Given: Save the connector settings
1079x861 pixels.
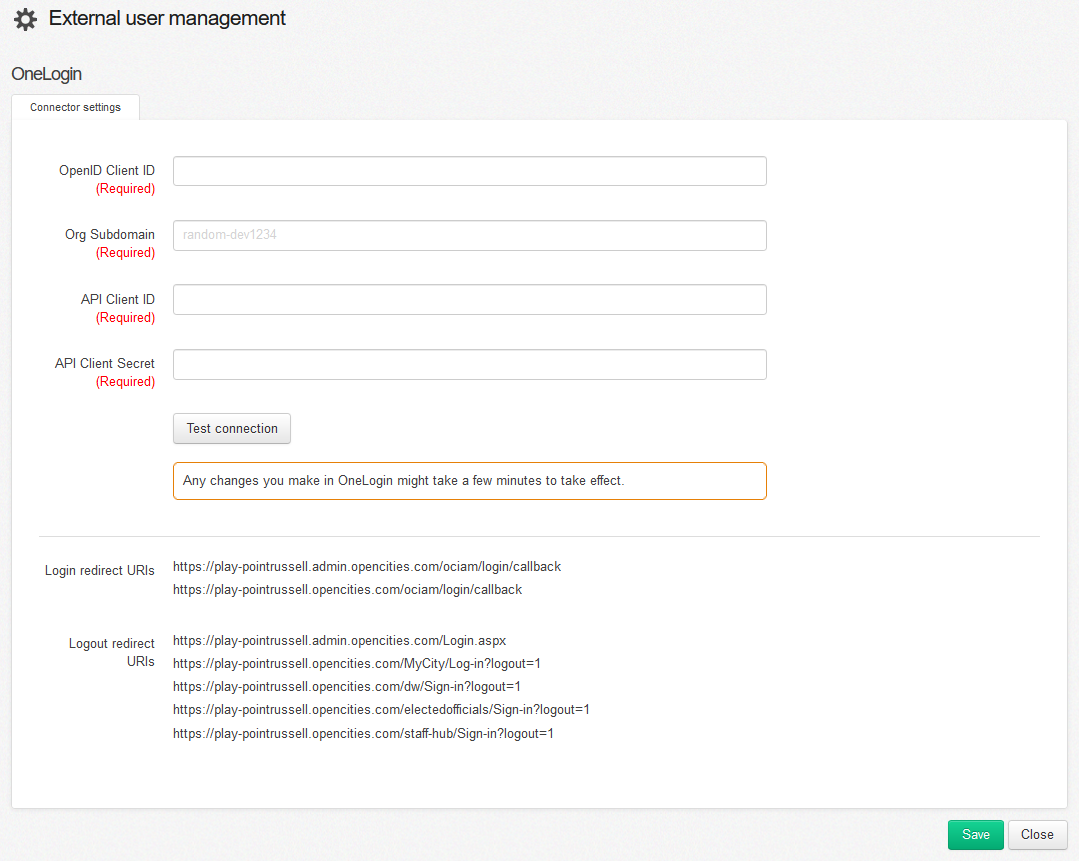Looking at the screenshot, I should pos(975,835).
